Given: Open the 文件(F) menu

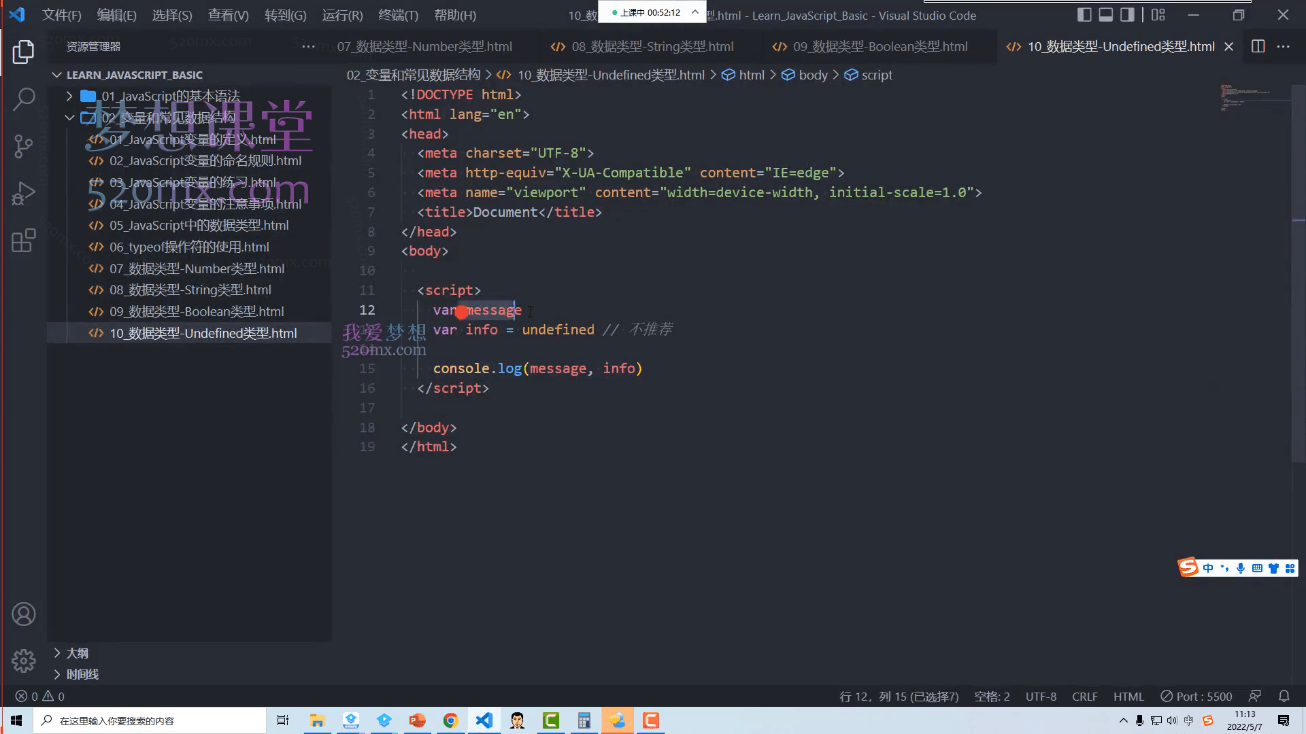Looking at the screenshot, I should point(62,15).
